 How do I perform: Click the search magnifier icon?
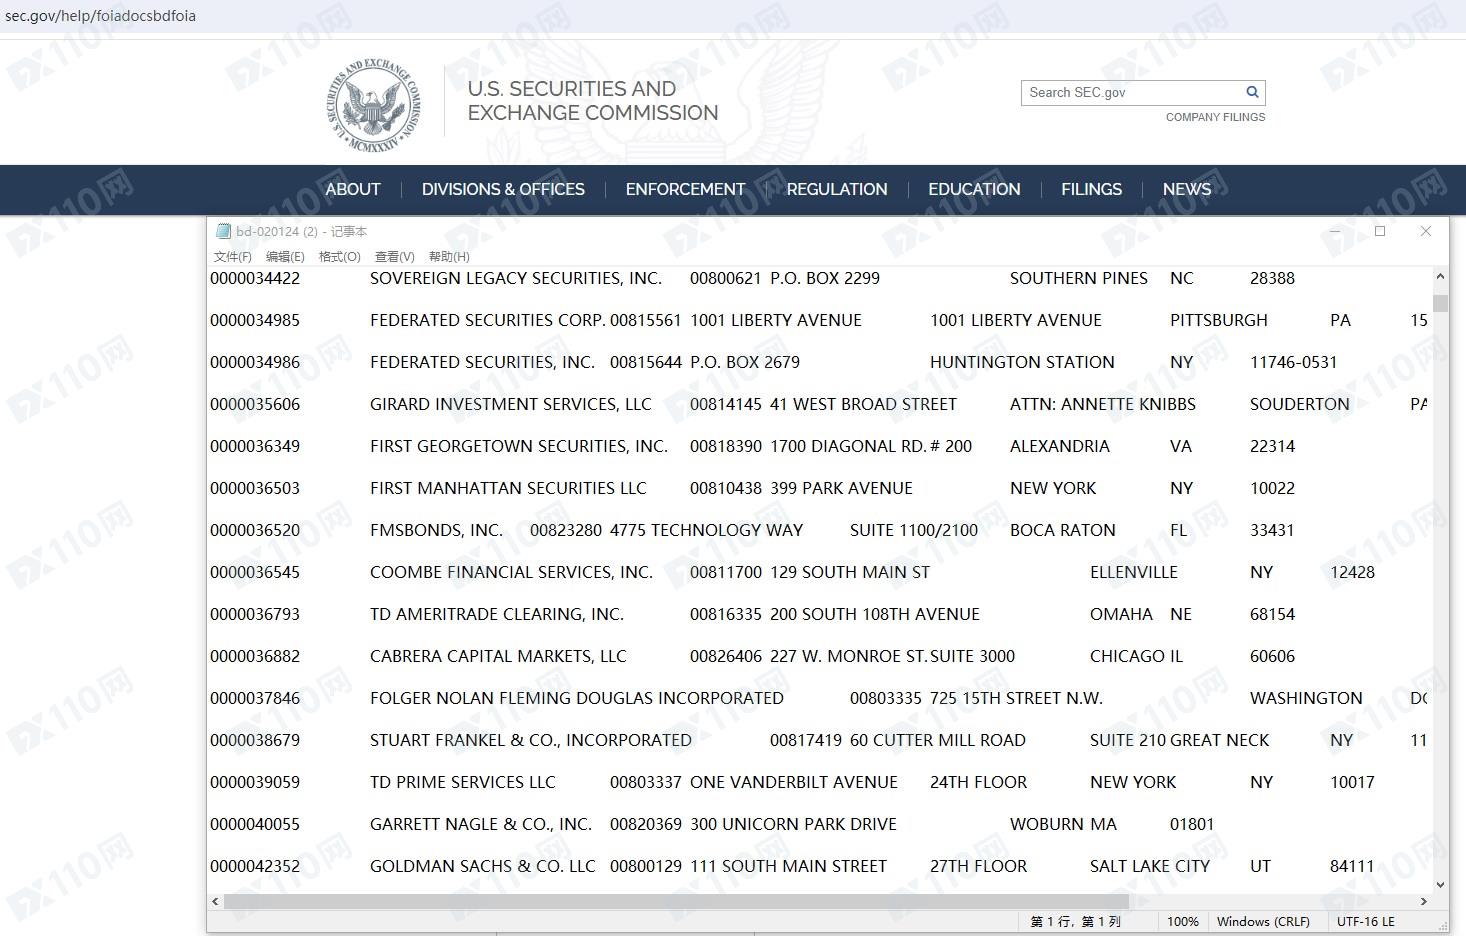click(1252, 92)
